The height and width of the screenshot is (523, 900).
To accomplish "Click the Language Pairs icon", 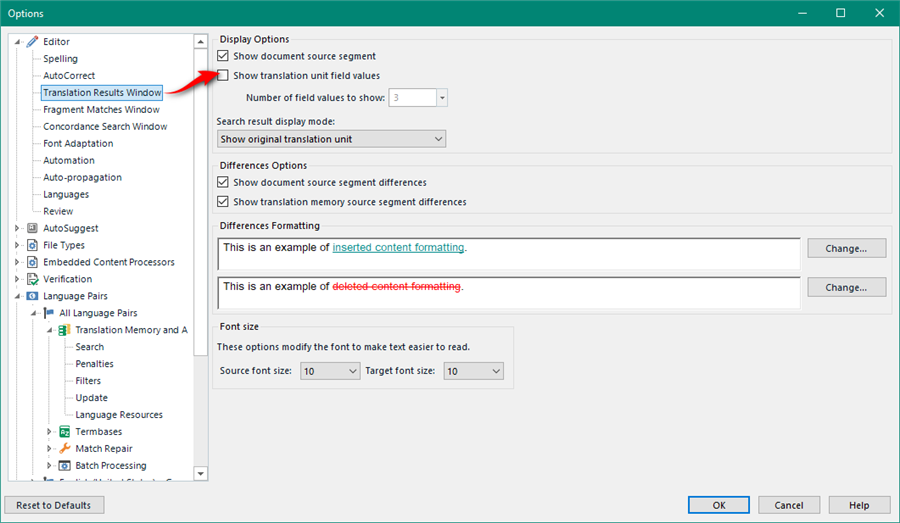I will coord(32,296).
